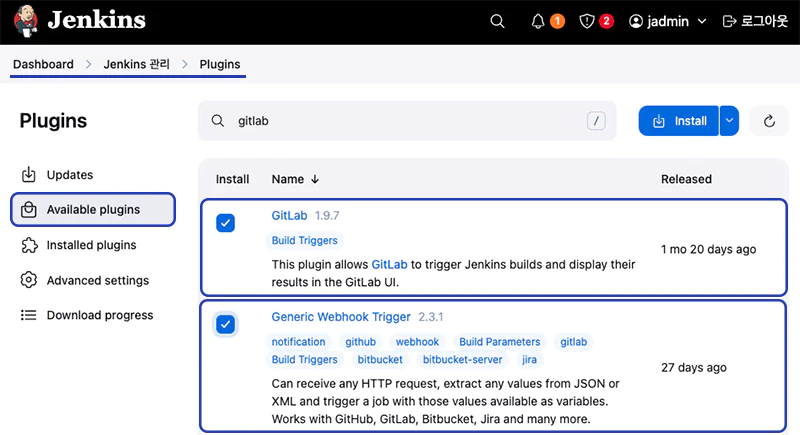Click the 로그아웃 logout link
This screenshot has width=800, height=435.
(x=756, y=21)
